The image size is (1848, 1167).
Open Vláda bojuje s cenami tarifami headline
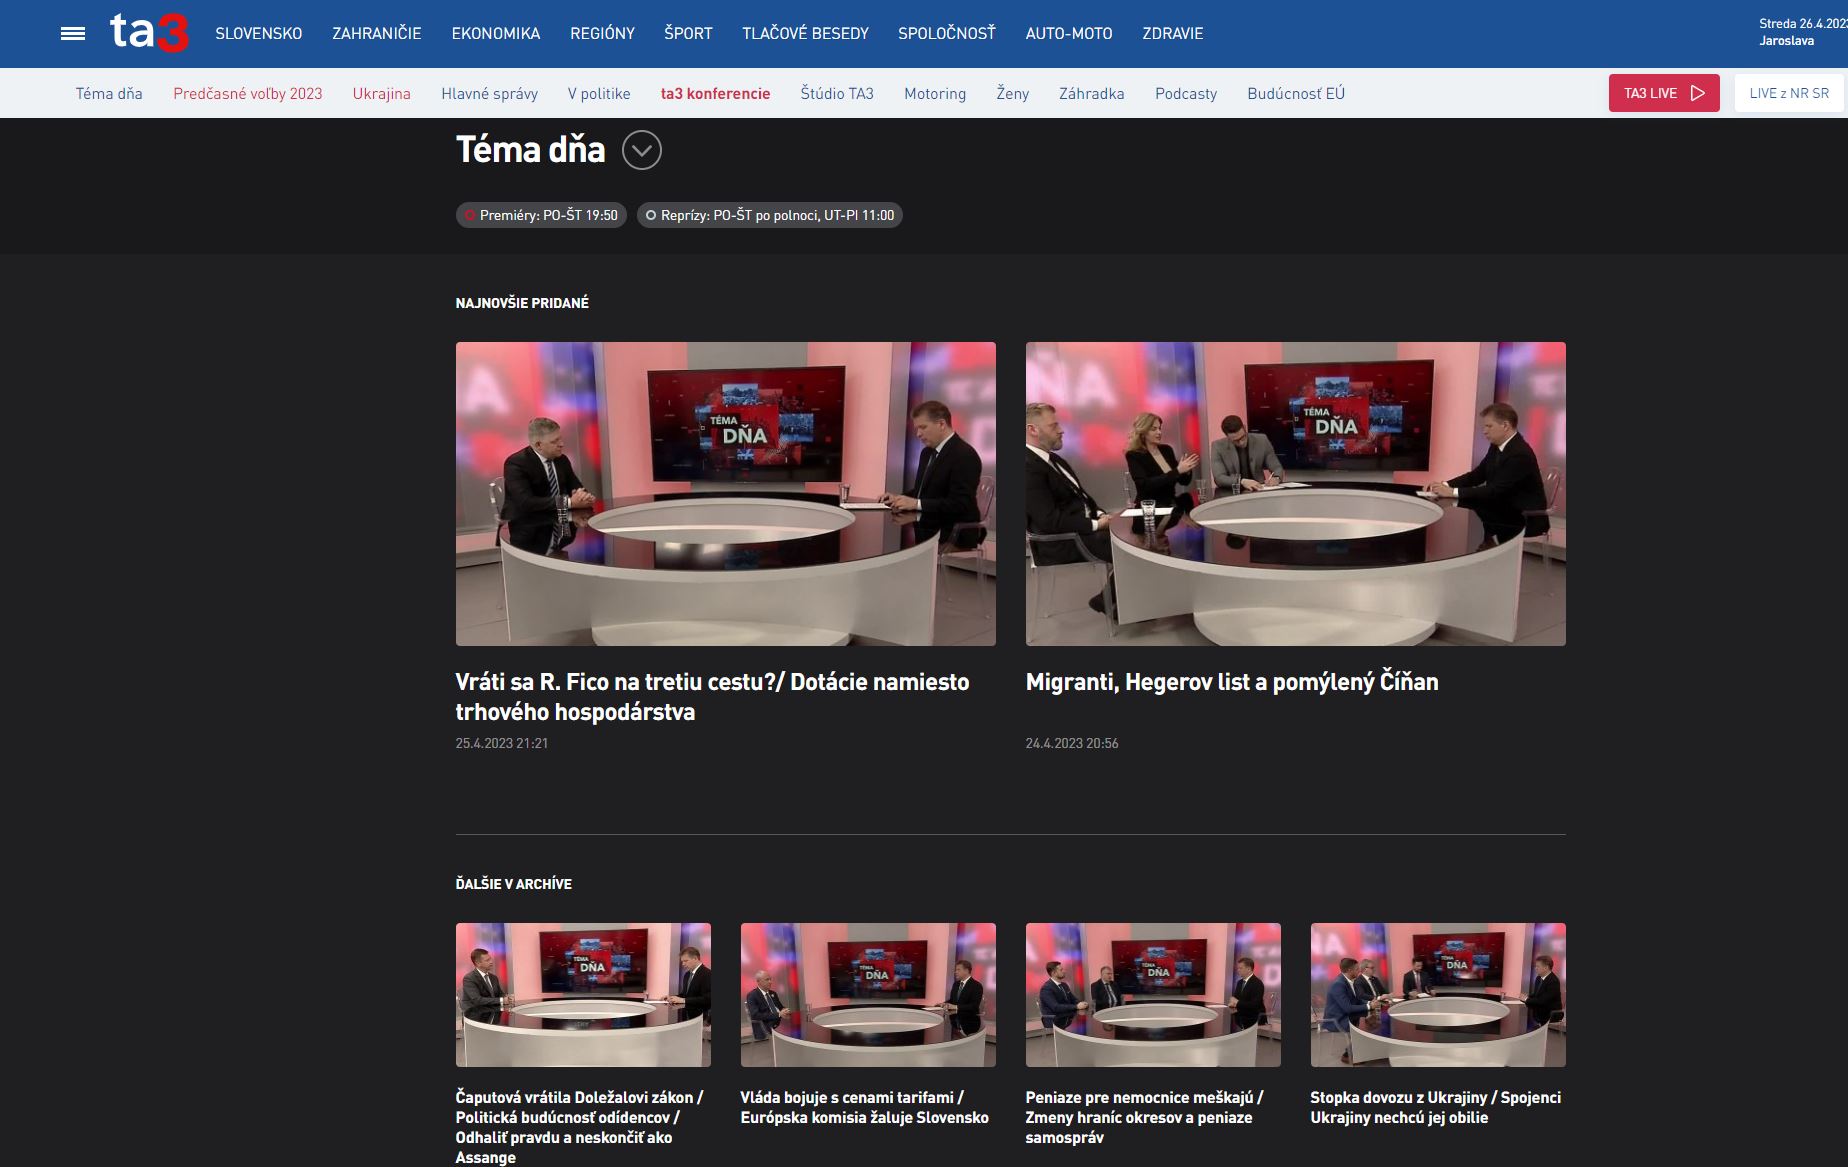865,1107
